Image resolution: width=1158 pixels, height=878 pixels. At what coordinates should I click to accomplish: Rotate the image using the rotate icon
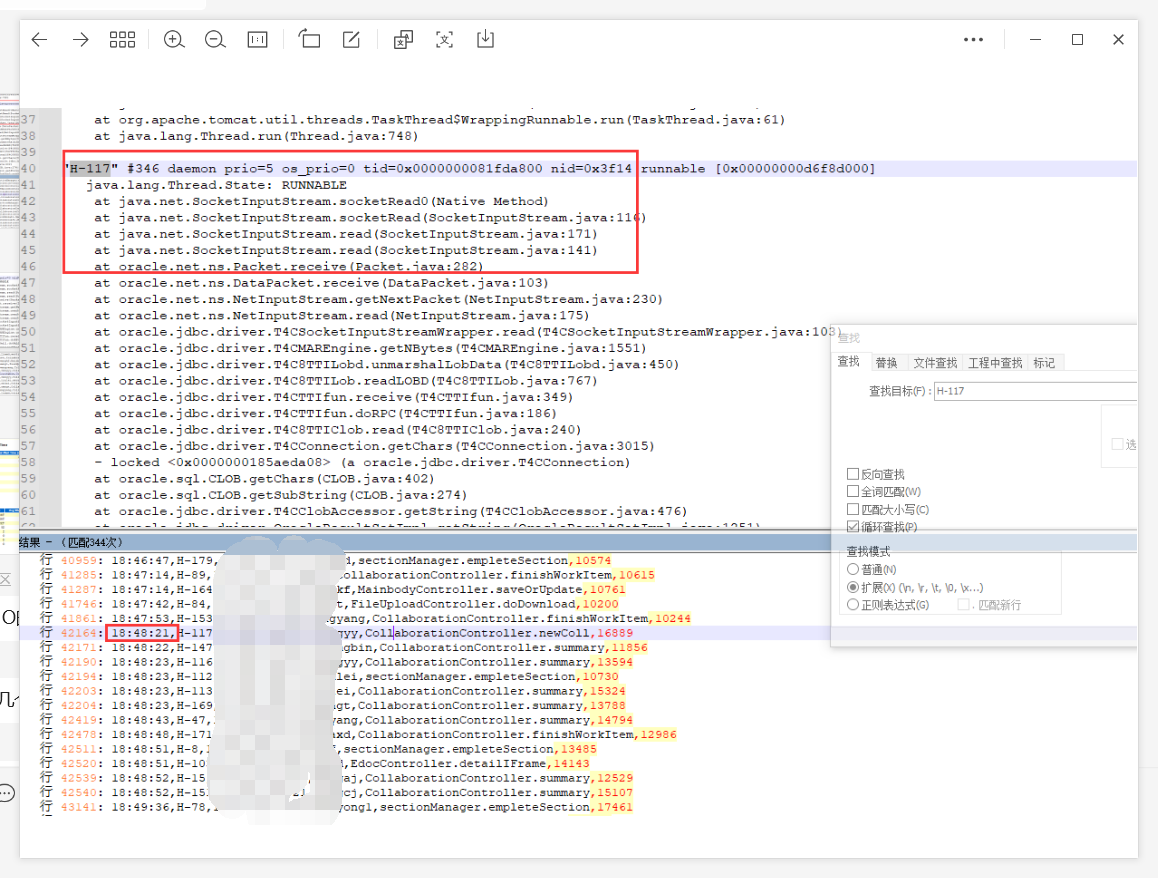(x=309, y=40)
